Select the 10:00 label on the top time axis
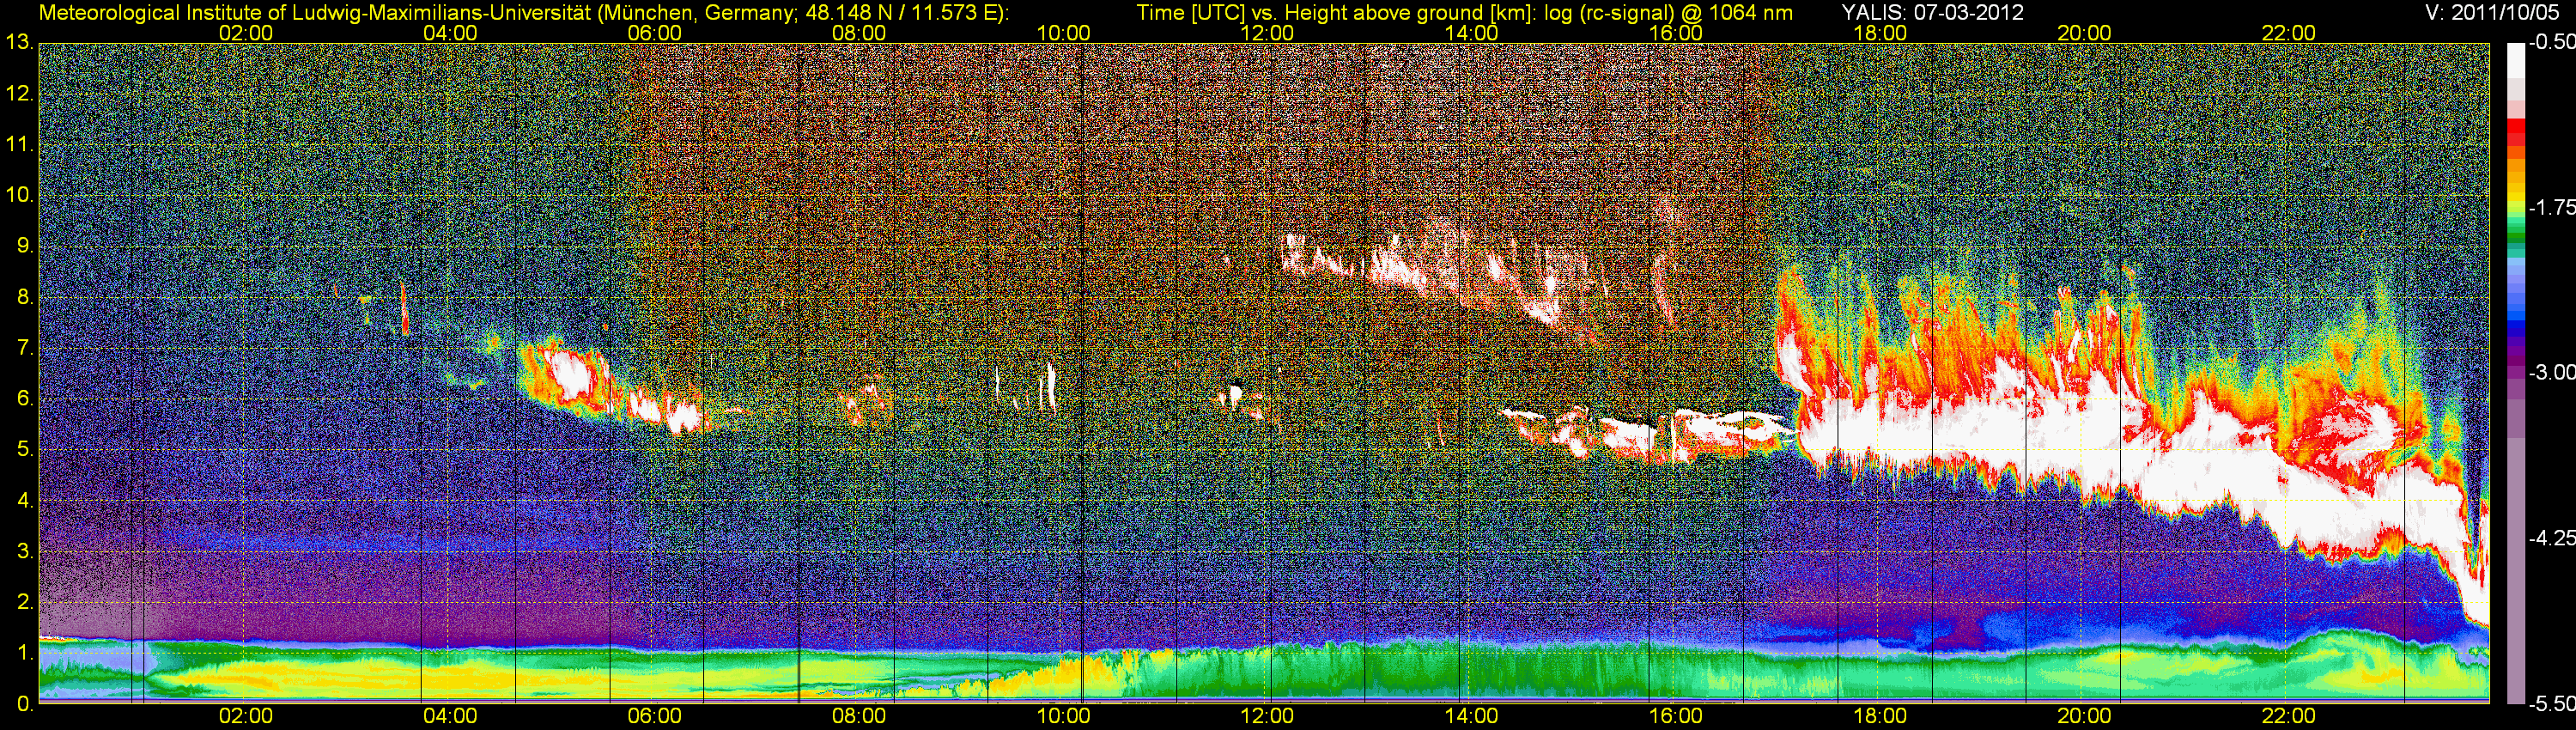Viewport: 2576px width, 730px height. pyautogui.click(x=1063, y=33)
